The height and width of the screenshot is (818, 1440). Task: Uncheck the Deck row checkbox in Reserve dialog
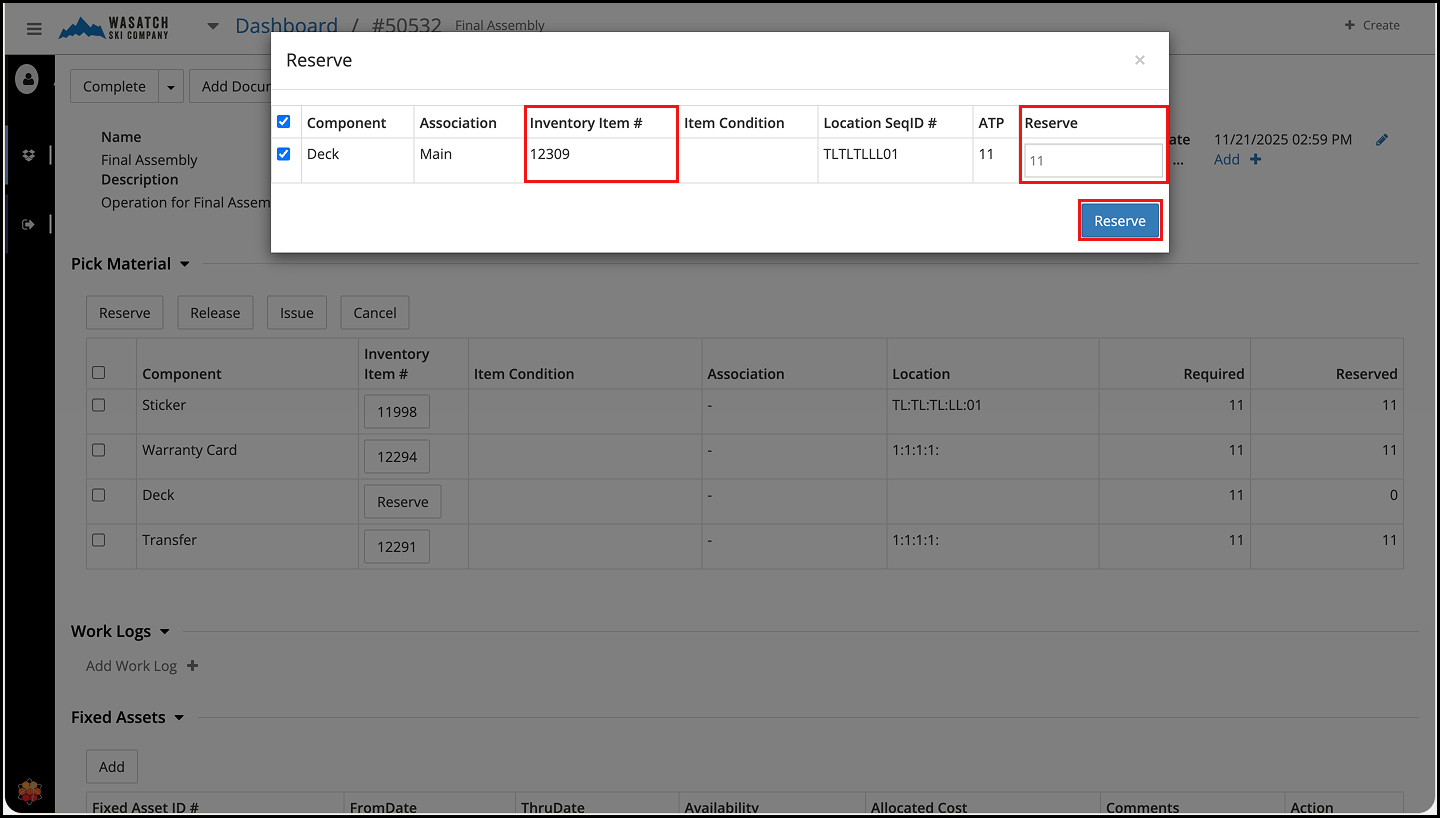tap(284, 154)
